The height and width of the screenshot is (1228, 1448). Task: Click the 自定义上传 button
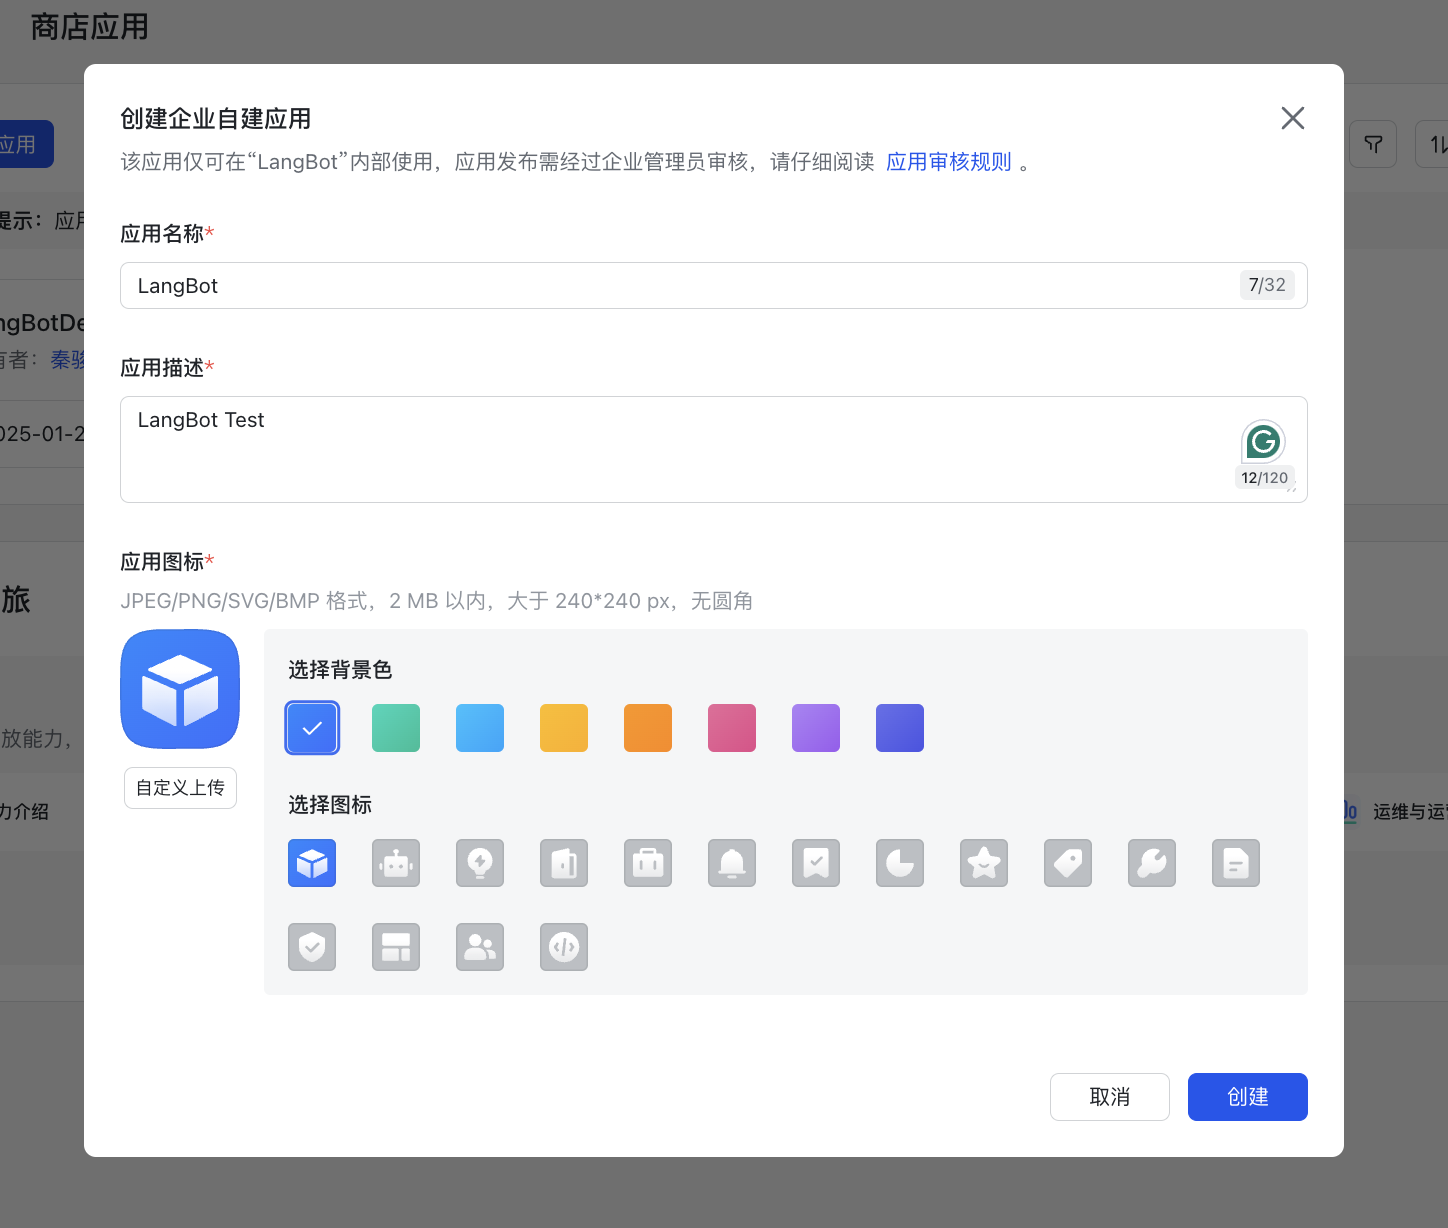click(x=180, y=788)
